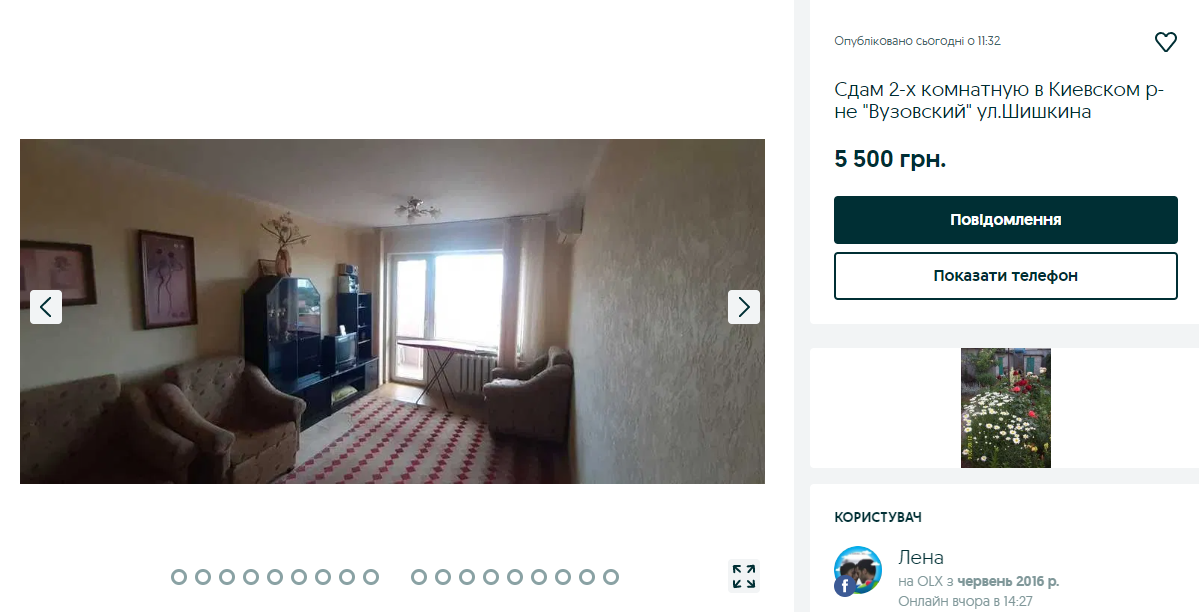Image resolution: width=1199 pixels, height=612 pixels.
Task: Jump to the fourth gallery dot
Action: (x=251, y=577)
